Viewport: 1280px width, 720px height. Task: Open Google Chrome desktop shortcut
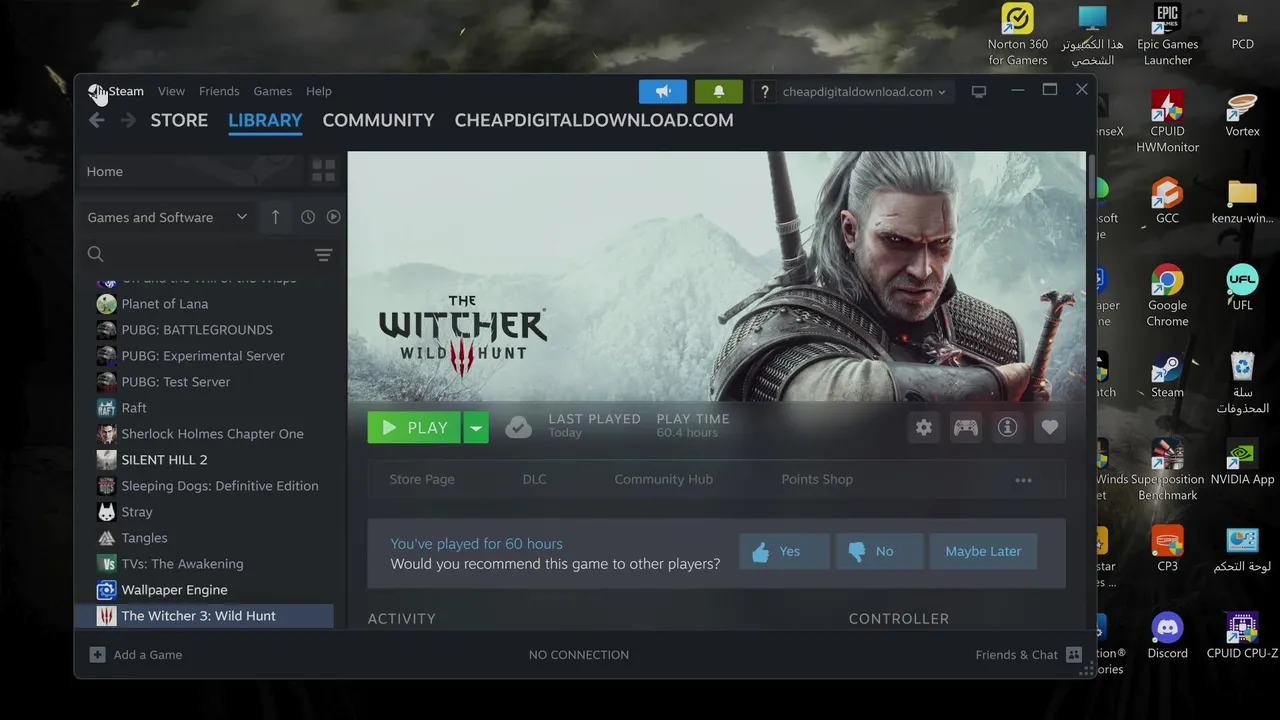click(x=1167, y=296)
